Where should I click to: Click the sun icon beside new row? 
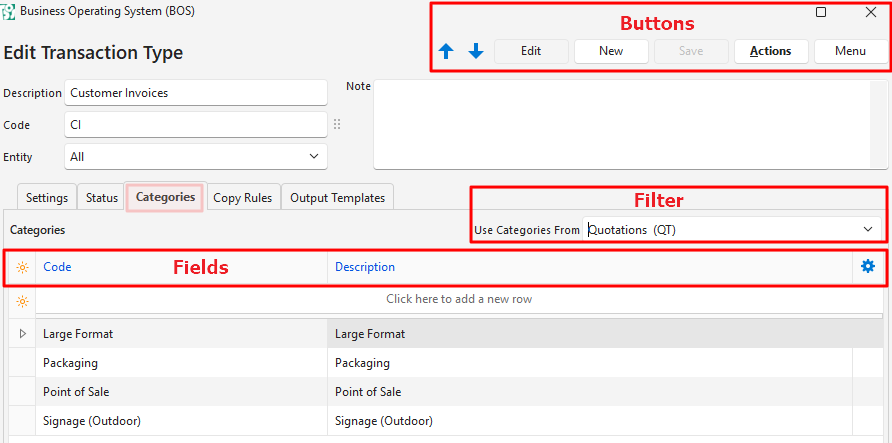click(22, 300)
